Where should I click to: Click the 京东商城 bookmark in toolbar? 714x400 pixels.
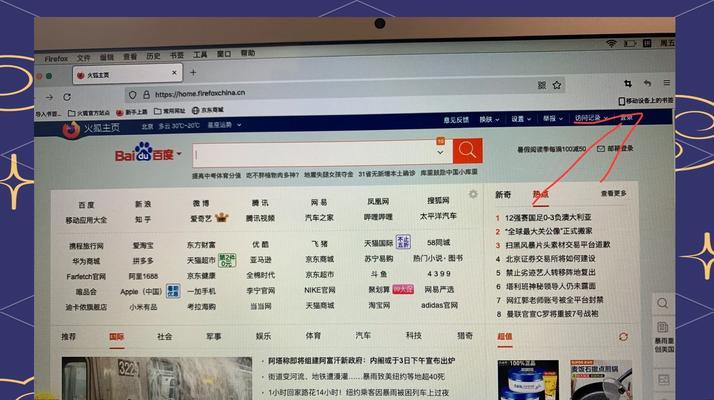208,110
